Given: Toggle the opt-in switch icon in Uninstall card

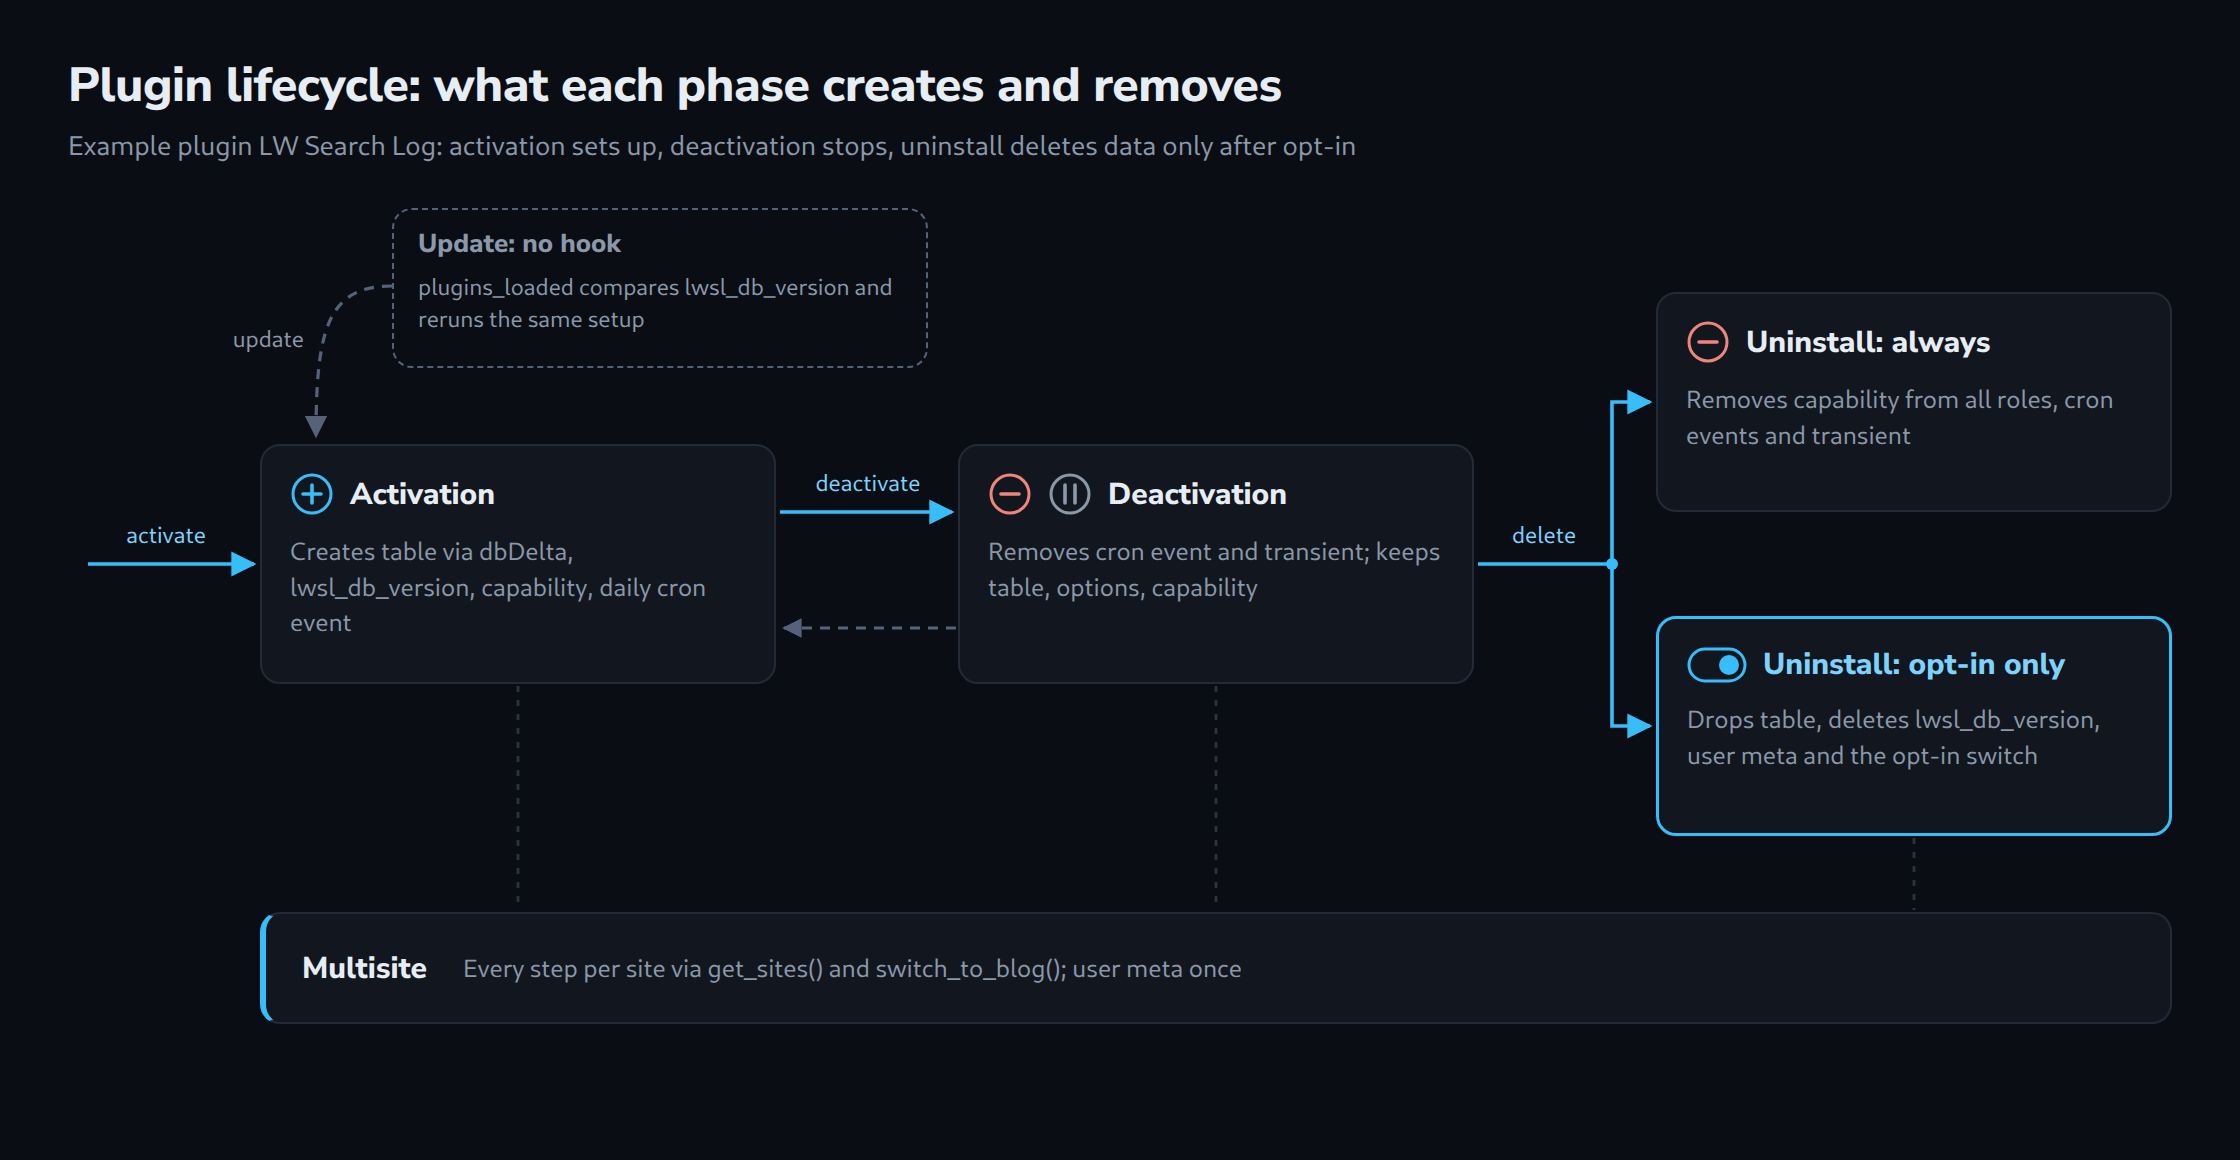Looking at the screenshot, I should [1716, 665].
